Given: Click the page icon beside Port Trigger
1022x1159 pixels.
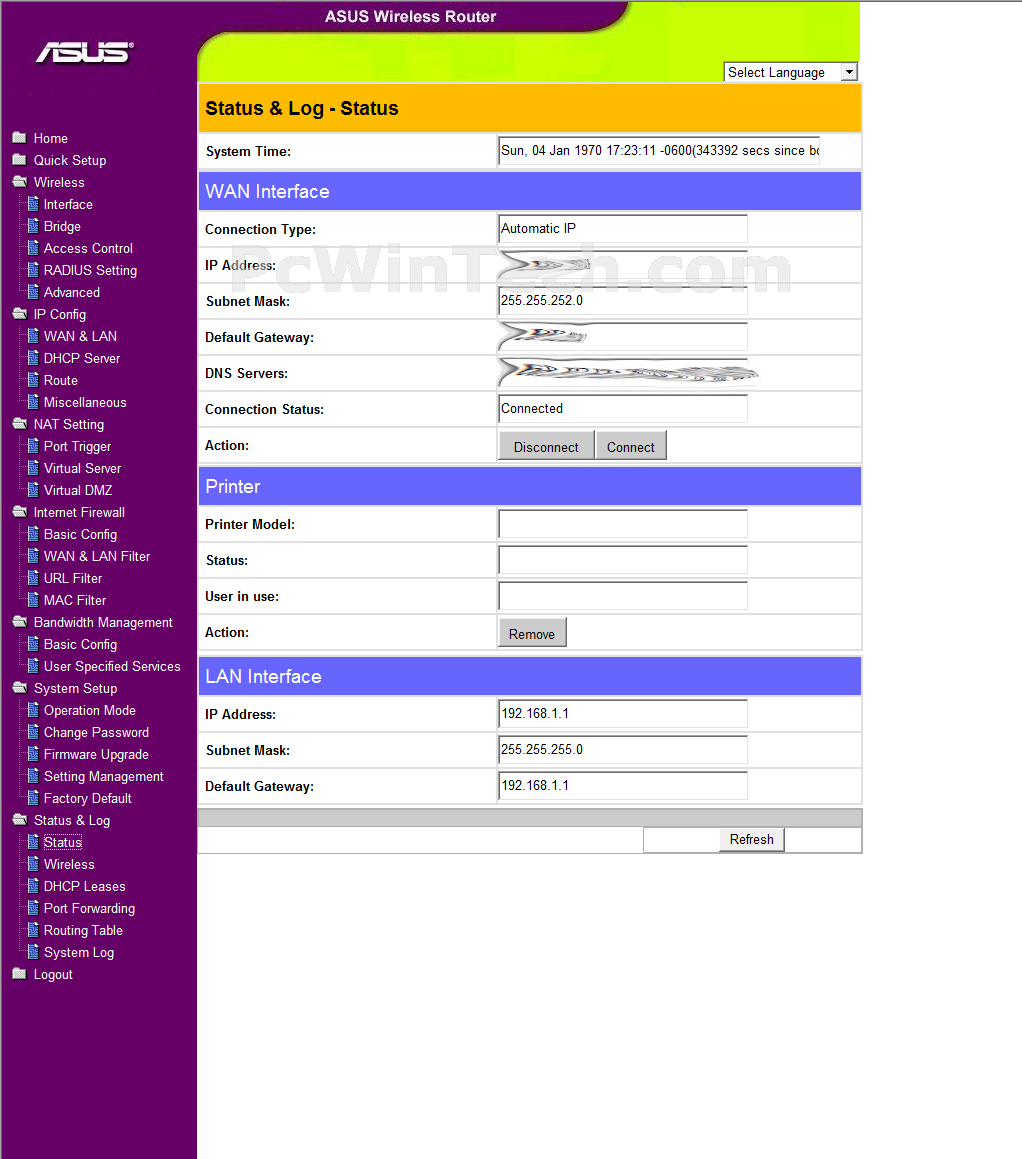Looking at the screenshot, I should (x=33, y=446).
